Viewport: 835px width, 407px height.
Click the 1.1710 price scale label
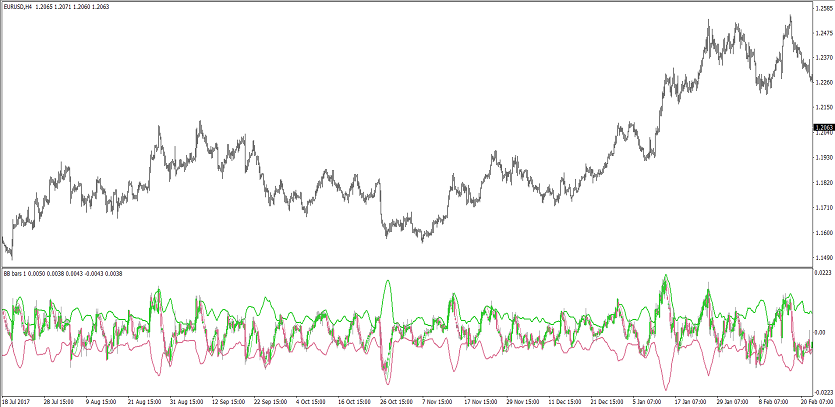824,208
